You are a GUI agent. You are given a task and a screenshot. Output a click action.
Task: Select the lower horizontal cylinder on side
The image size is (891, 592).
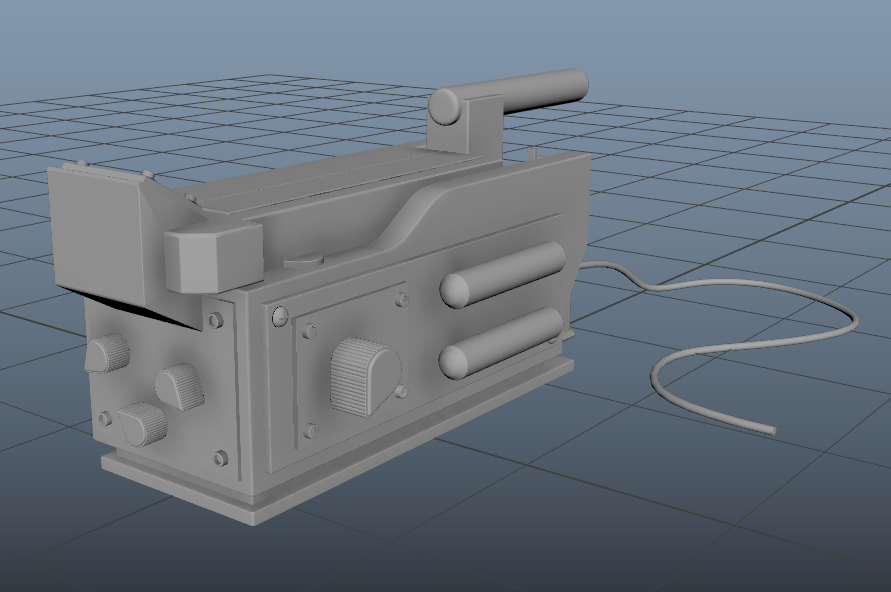coord(501,342)
